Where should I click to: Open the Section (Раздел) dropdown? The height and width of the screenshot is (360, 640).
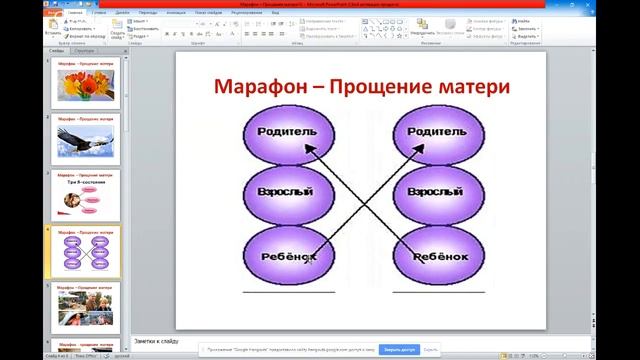138,36
